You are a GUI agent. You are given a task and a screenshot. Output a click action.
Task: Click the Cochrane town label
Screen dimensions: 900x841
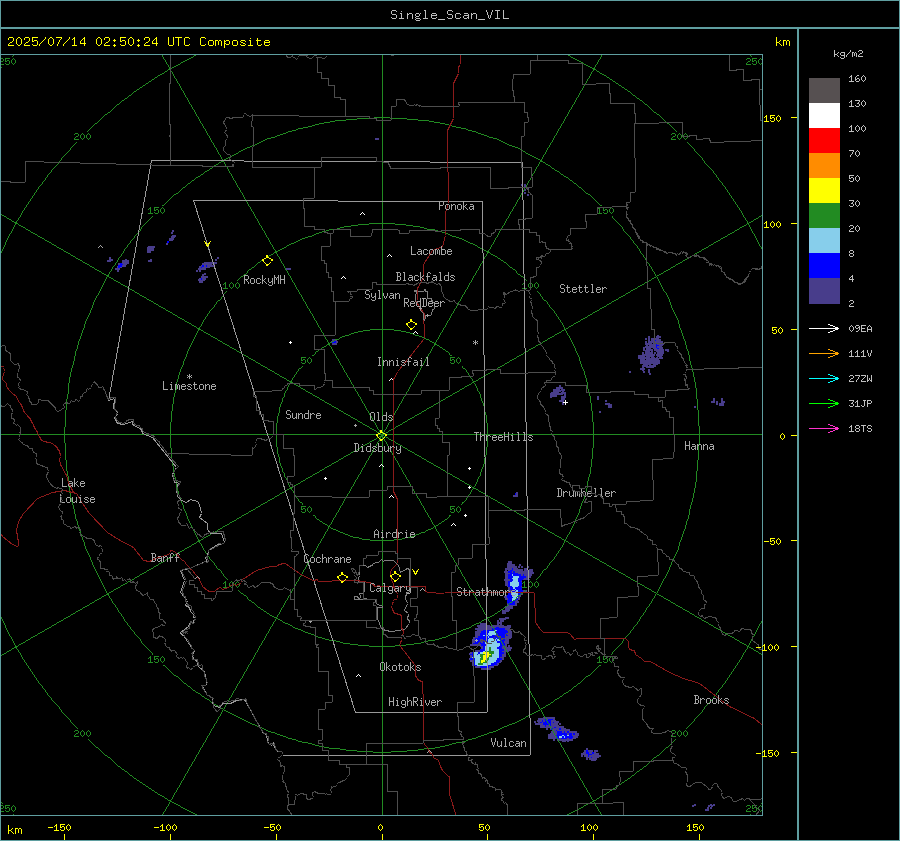pyautogui.click(x=327, y=559)
